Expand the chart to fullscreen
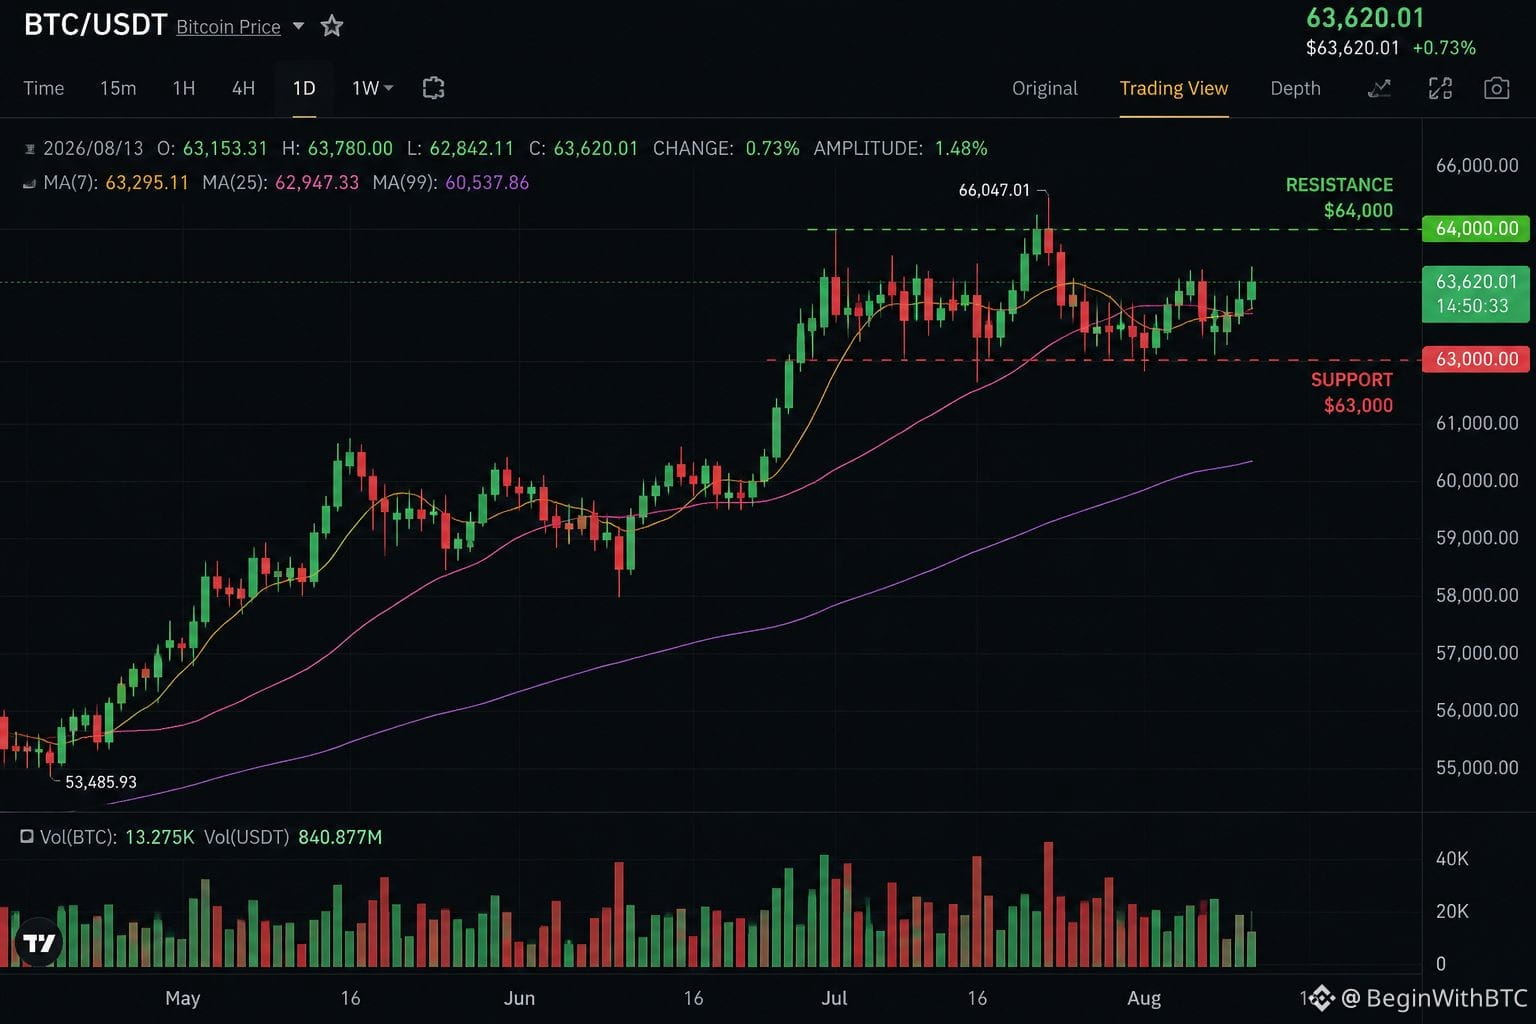This screenshot has width=1536, height=1024. pos(1440,88)
